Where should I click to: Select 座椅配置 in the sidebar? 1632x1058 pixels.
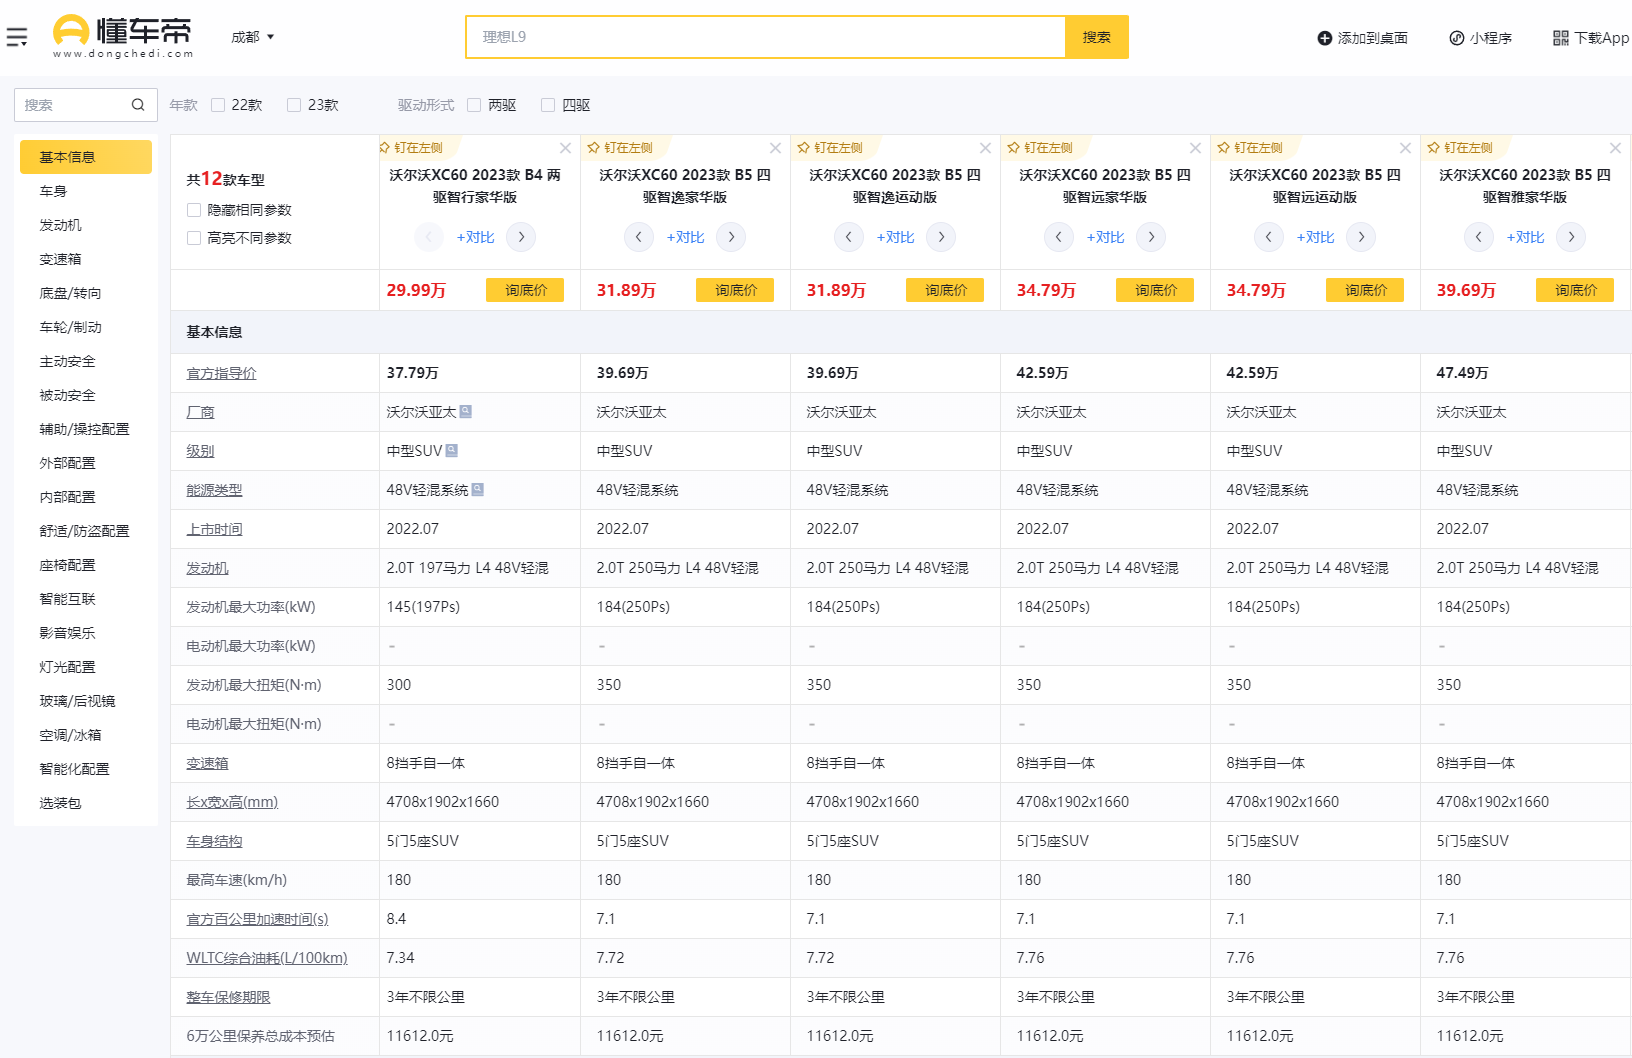coord(68,565)
